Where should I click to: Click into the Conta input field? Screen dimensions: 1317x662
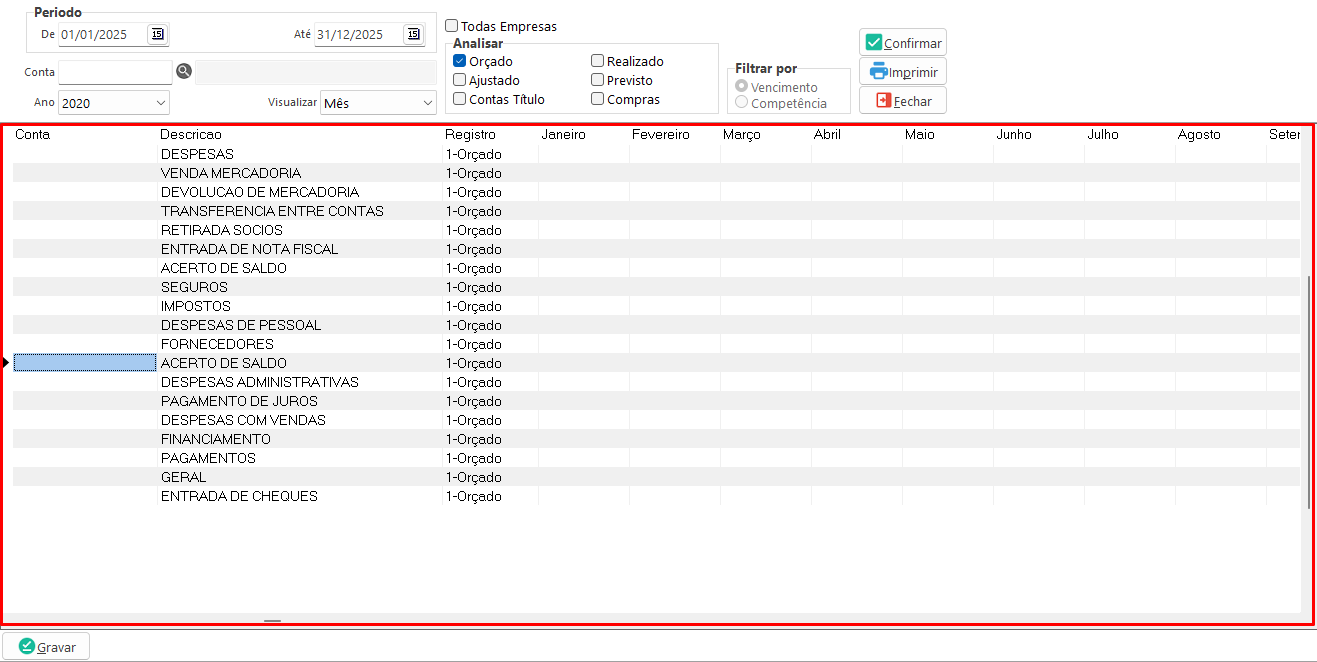(115, 72)
